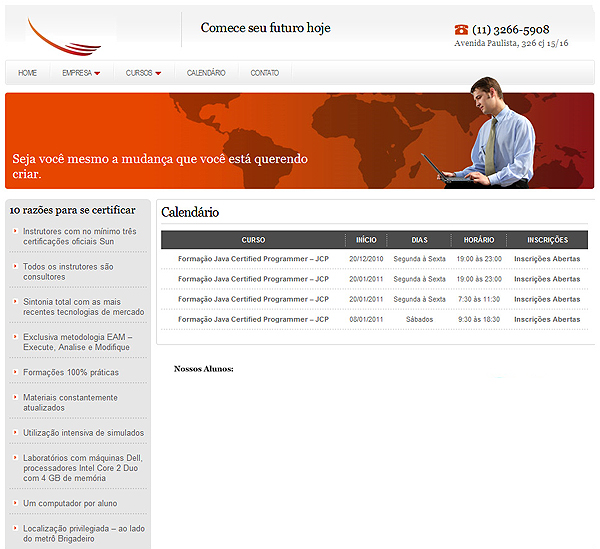
Task: Open the JCP course at 7:30 às 11:30
Action: point(253,299)
